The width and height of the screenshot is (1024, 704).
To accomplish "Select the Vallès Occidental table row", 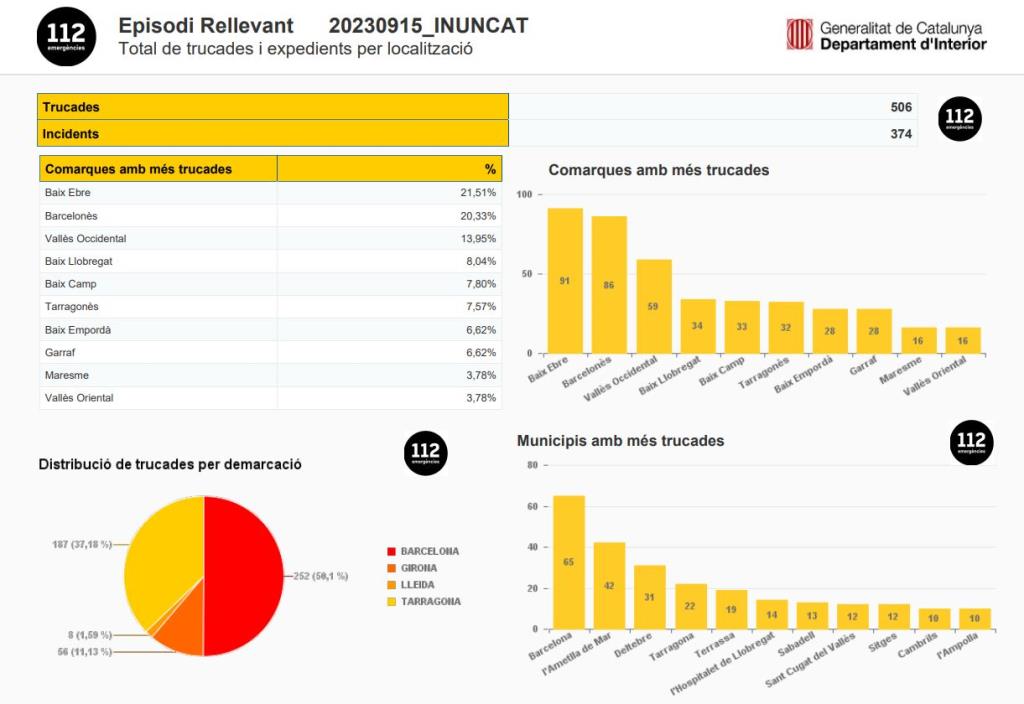I will tap(270, 238).
